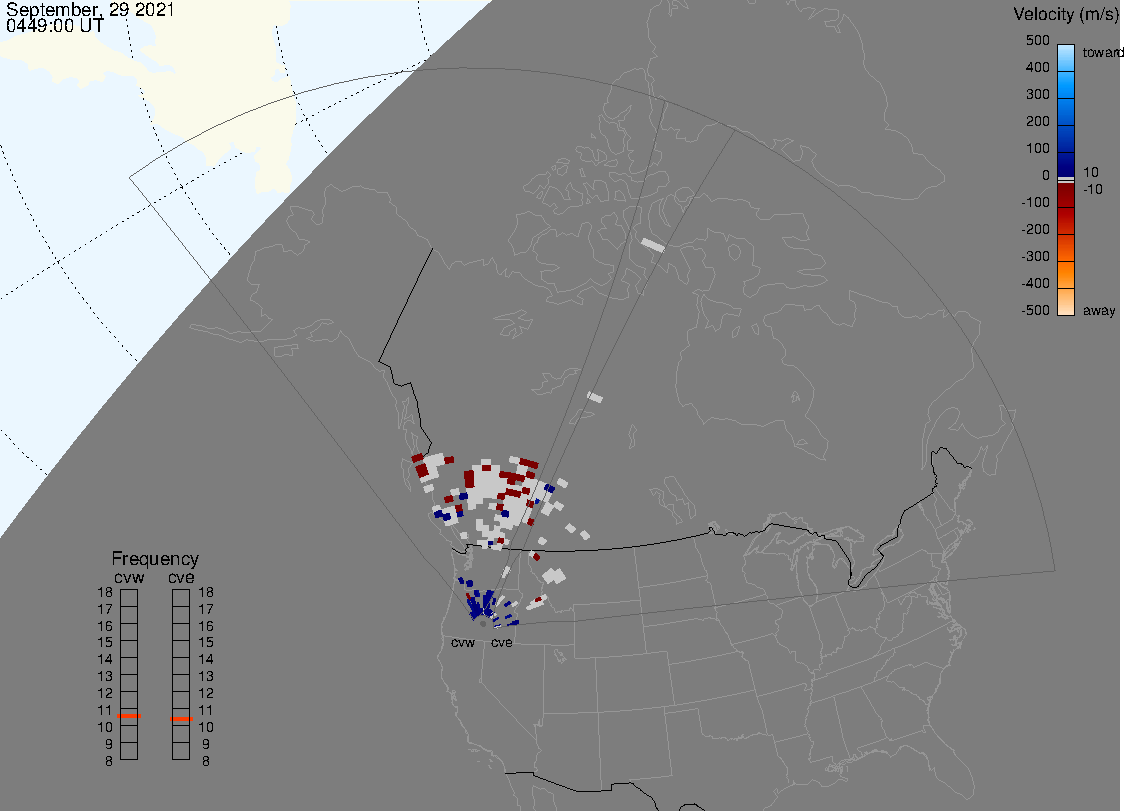Select the '-100' value on velocity scale

[x=1035, y=202]
